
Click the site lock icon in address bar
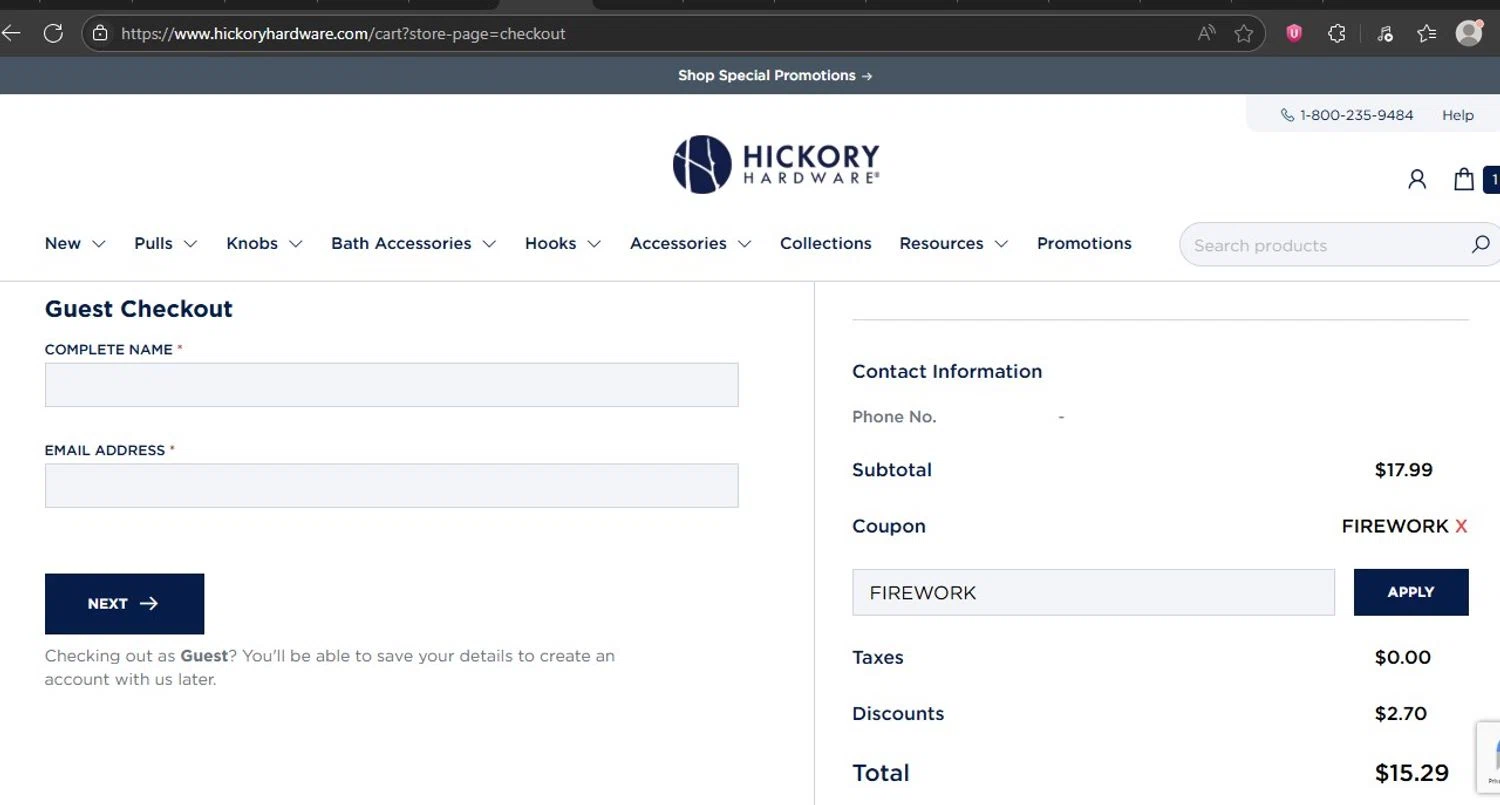click(x=100, y=33)
